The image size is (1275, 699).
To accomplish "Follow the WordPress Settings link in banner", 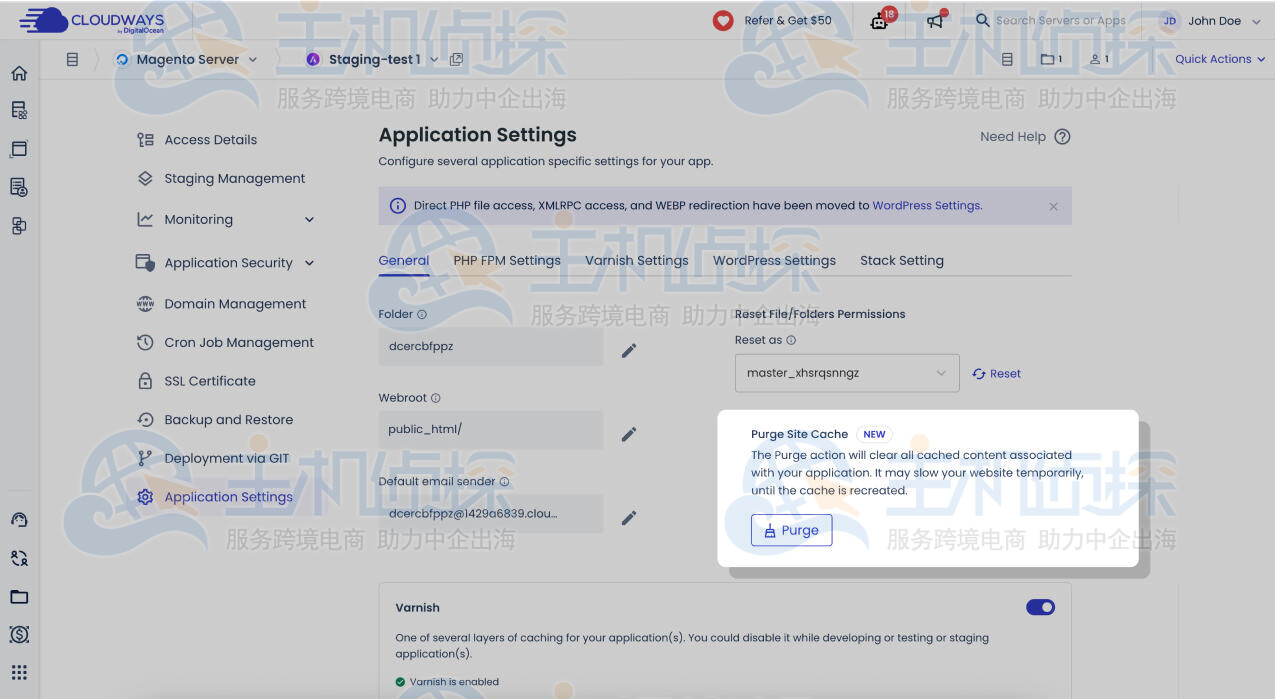I will [927, 206].
